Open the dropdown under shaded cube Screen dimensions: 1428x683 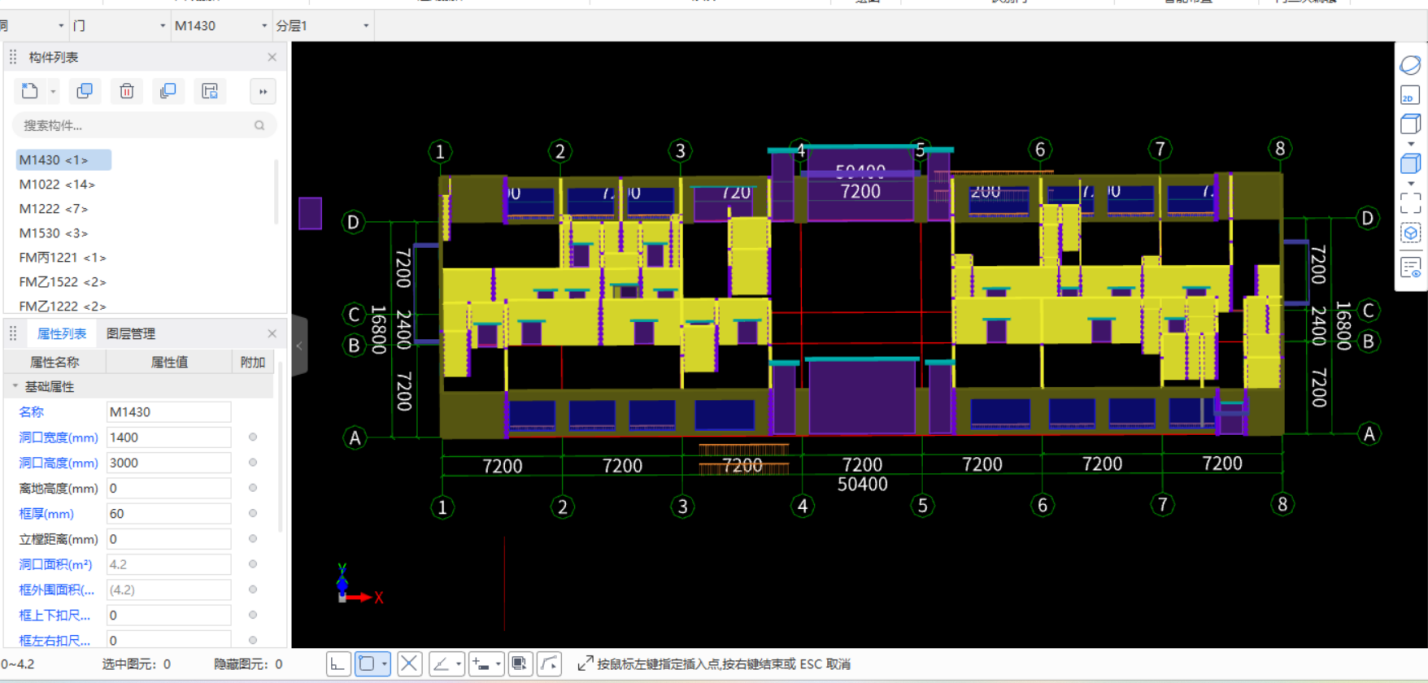1410,183
